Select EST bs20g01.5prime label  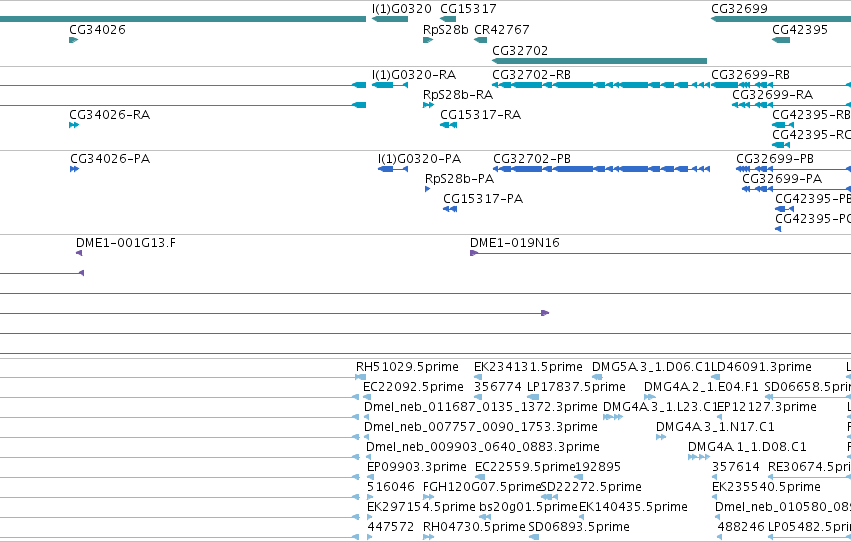pyautogui.click(x=528, y=508)
